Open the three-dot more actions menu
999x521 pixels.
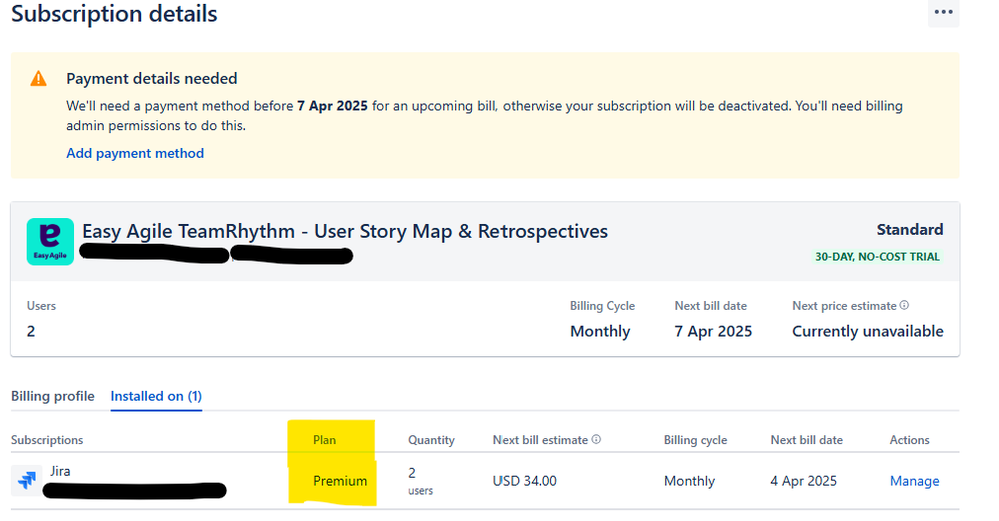[x=943, y=12]
